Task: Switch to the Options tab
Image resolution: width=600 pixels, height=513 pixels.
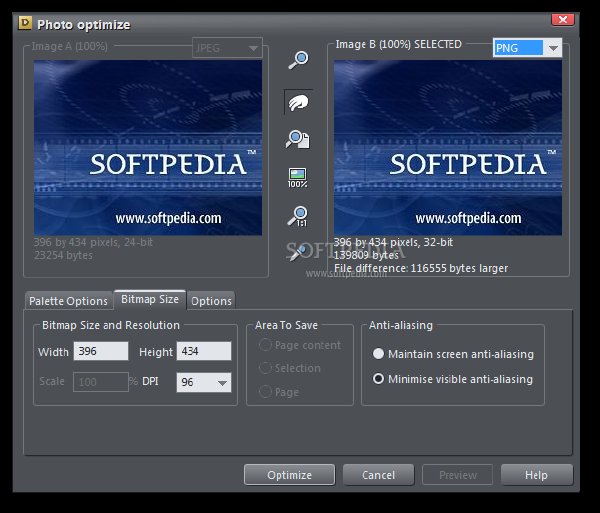Action: point(211,301)
